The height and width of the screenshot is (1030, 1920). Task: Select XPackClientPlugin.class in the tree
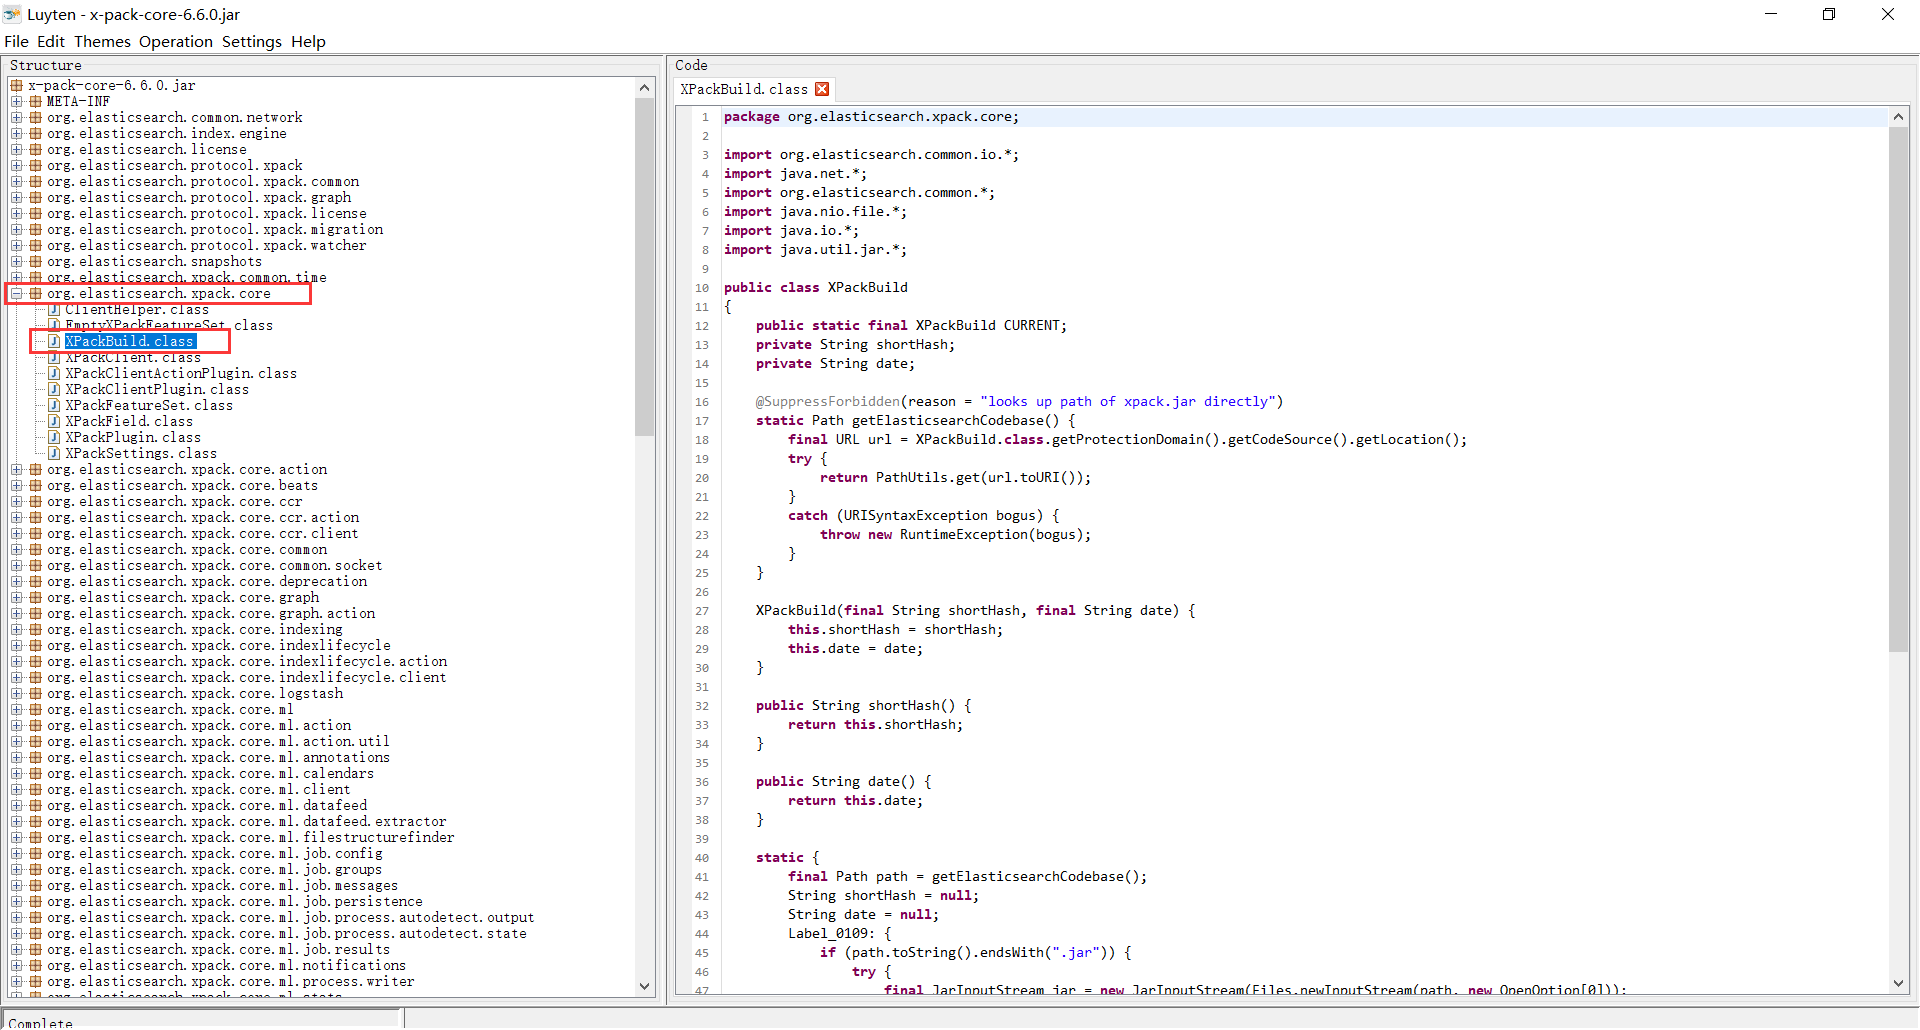coord(157,389)
